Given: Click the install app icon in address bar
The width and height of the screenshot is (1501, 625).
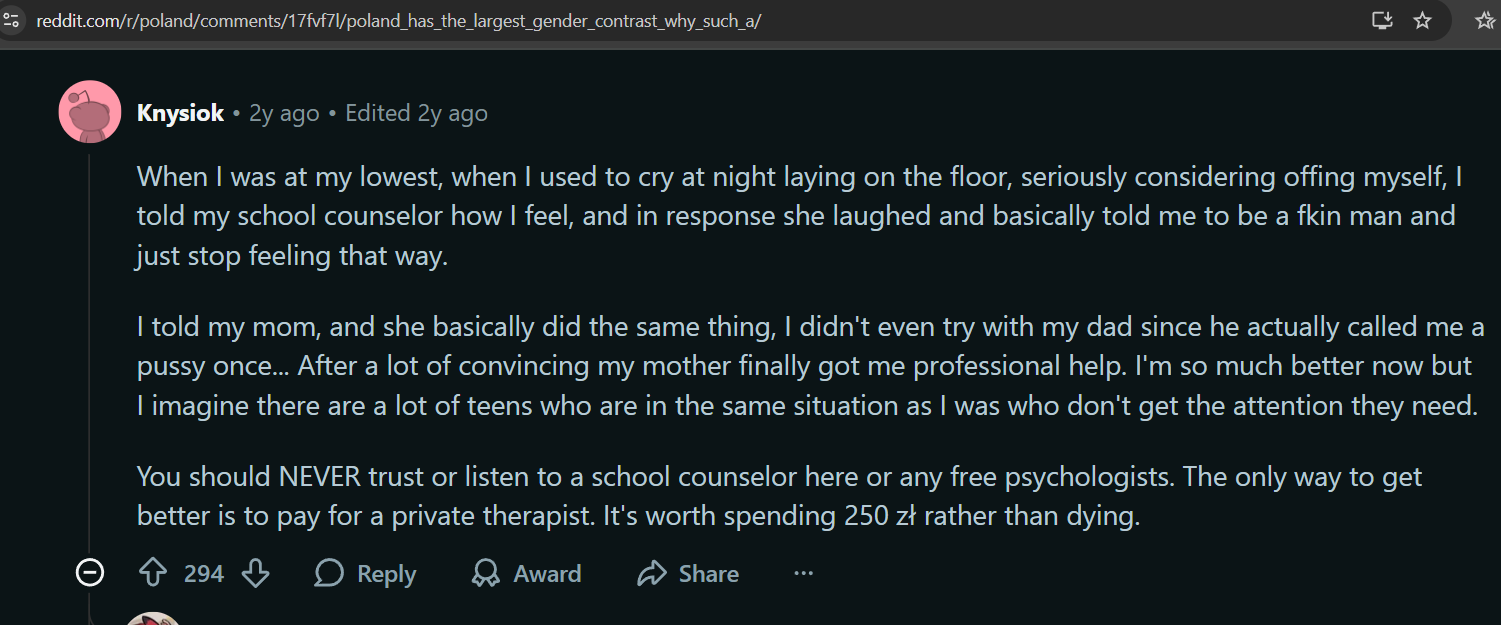Looking at the screenshot, I should point(1382,20).
